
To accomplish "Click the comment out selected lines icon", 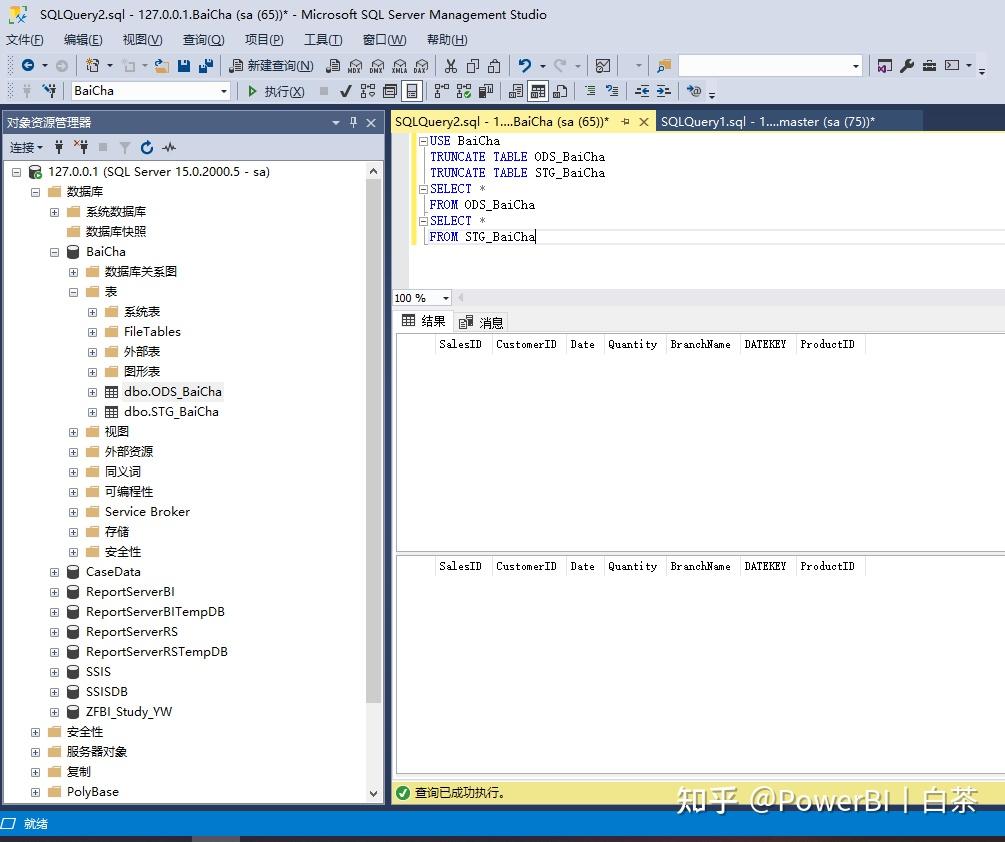I will (590, 91).
